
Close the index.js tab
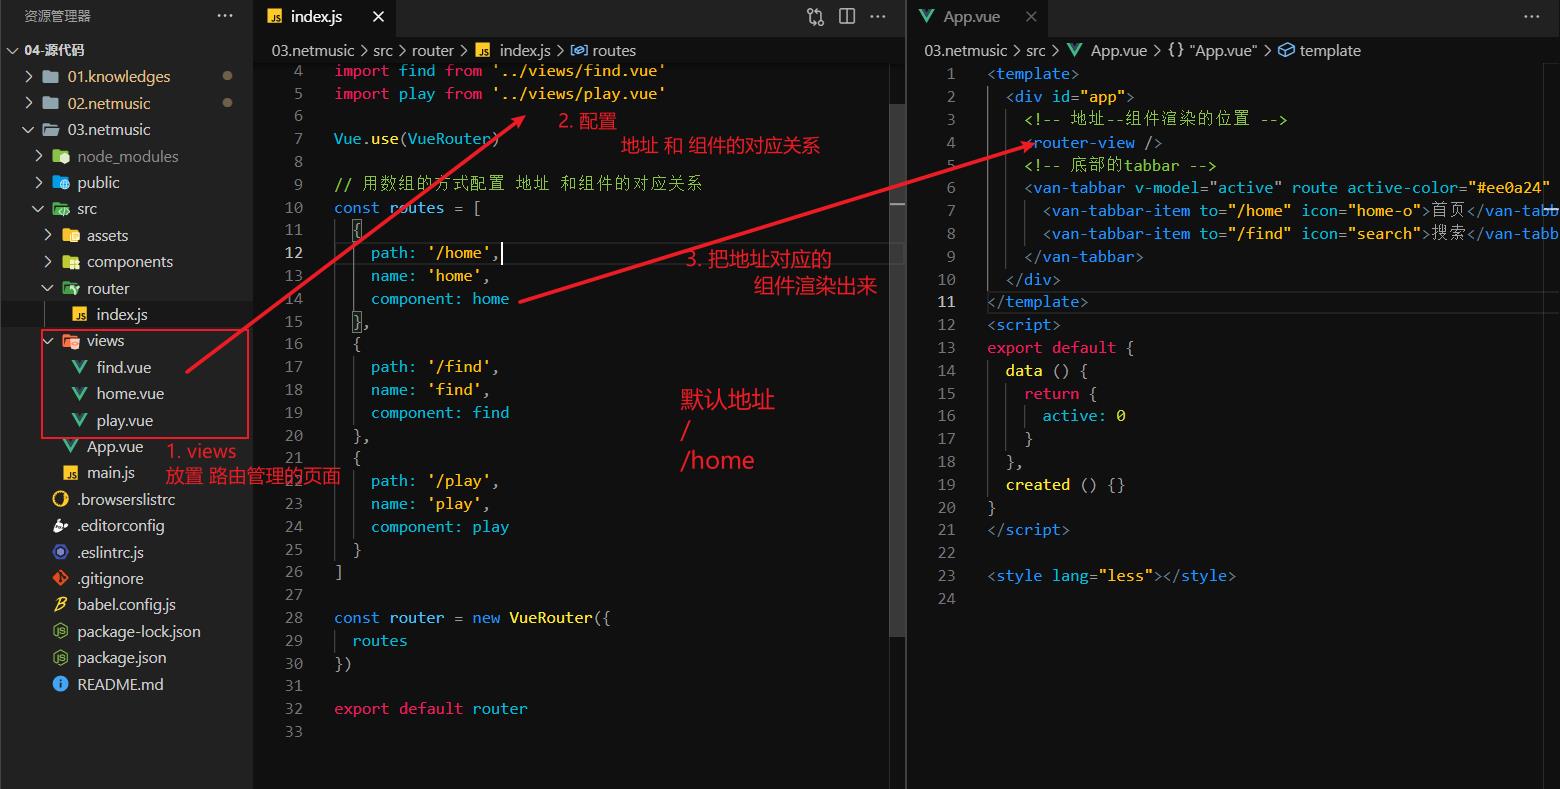click(x=378, y=17)
